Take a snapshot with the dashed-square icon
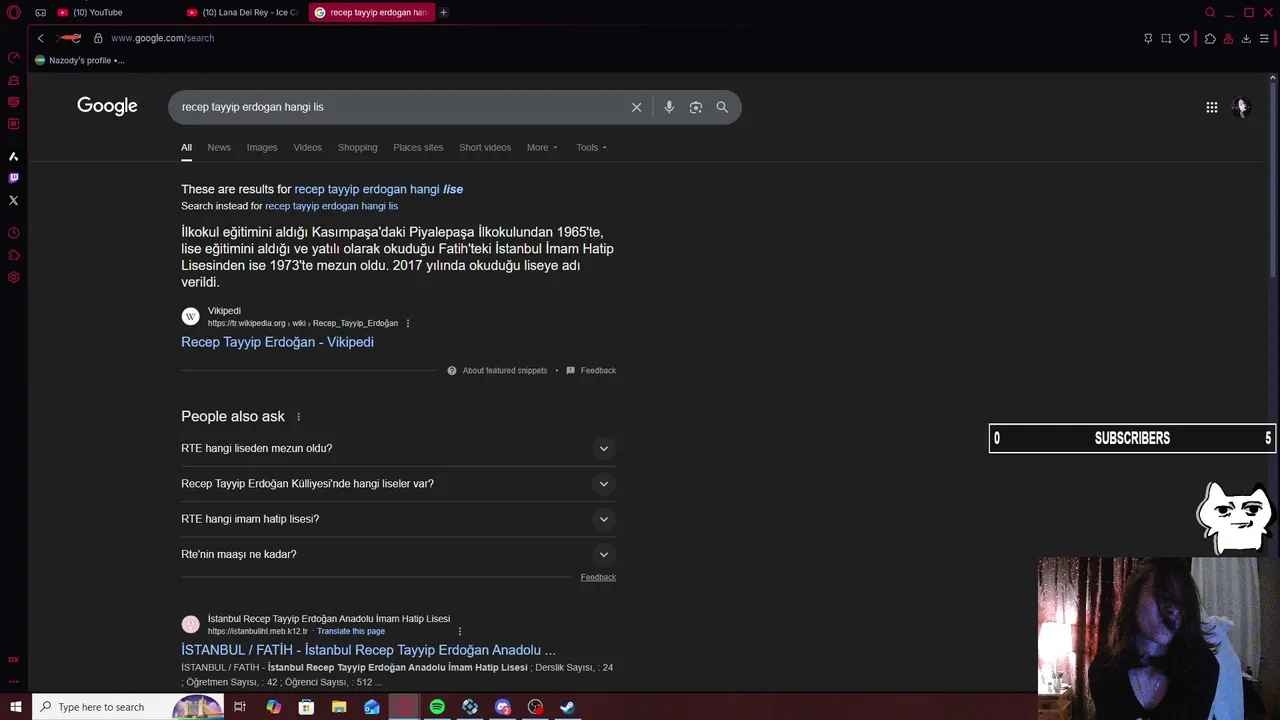The image size is (1280, 720). 1166,38
